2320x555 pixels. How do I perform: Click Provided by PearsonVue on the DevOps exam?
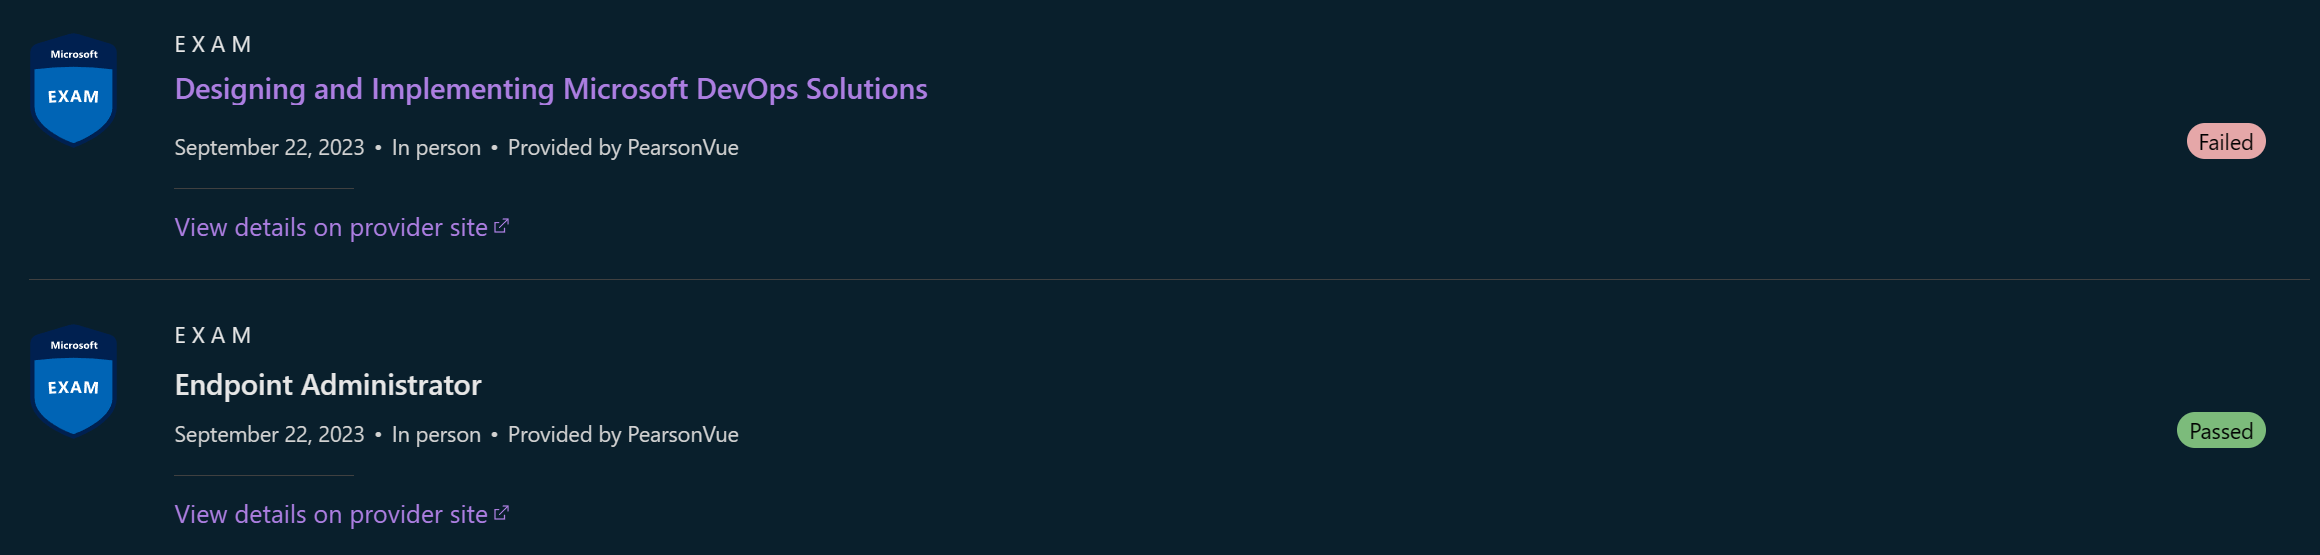click(x=623, y=148)
